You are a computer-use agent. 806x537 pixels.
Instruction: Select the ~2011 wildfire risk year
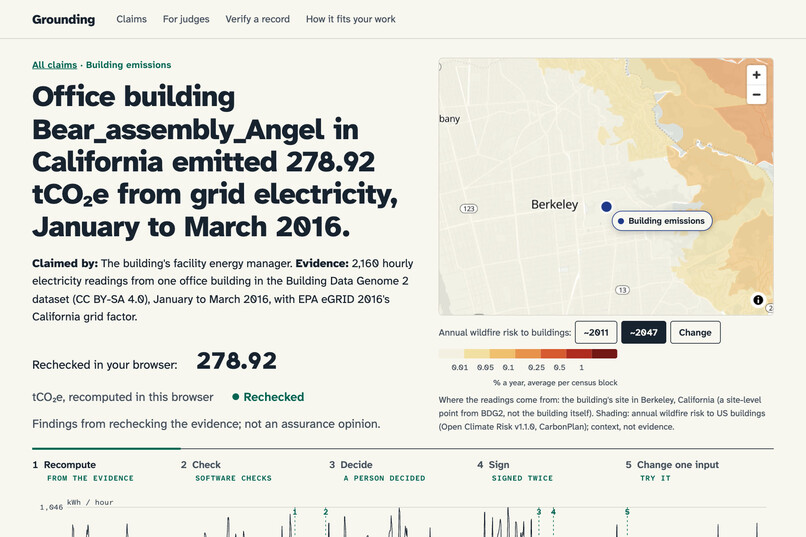(596, 332)
